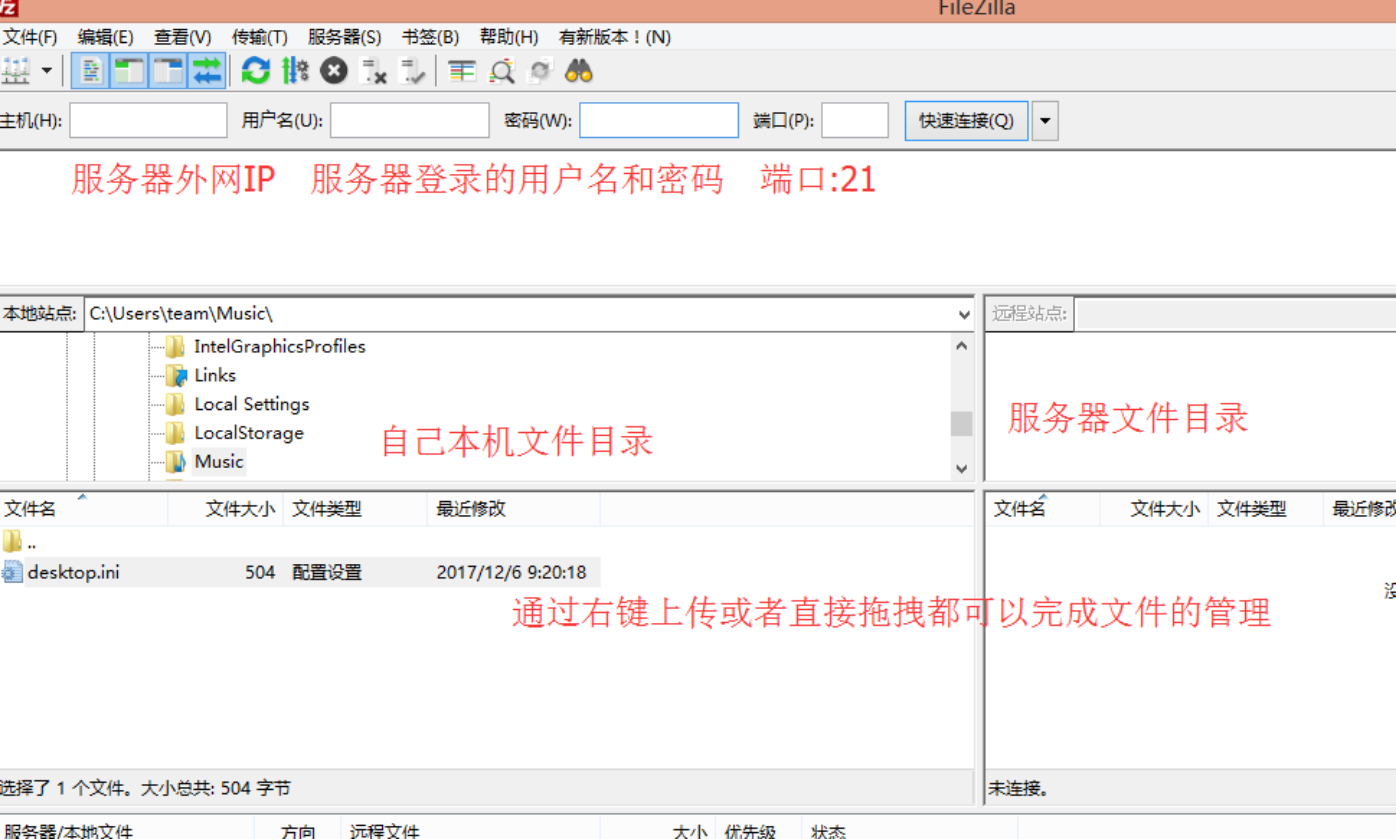The width and height of the screenshot is (1396, 839).
Task: Click the Links folder shortcut icon
Action: (176, 376)
